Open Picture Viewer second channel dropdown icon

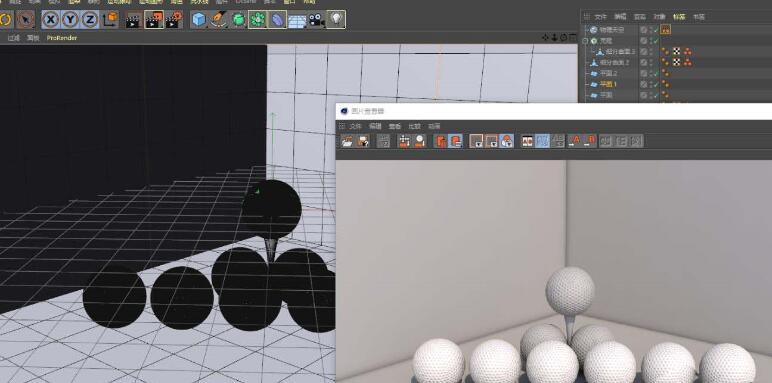(x=491, y=141)
